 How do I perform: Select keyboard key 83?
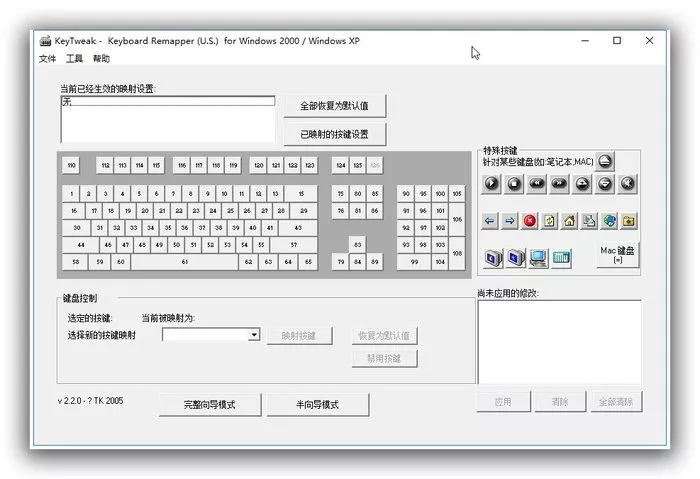pyautogui.click(x=358, y=245)
